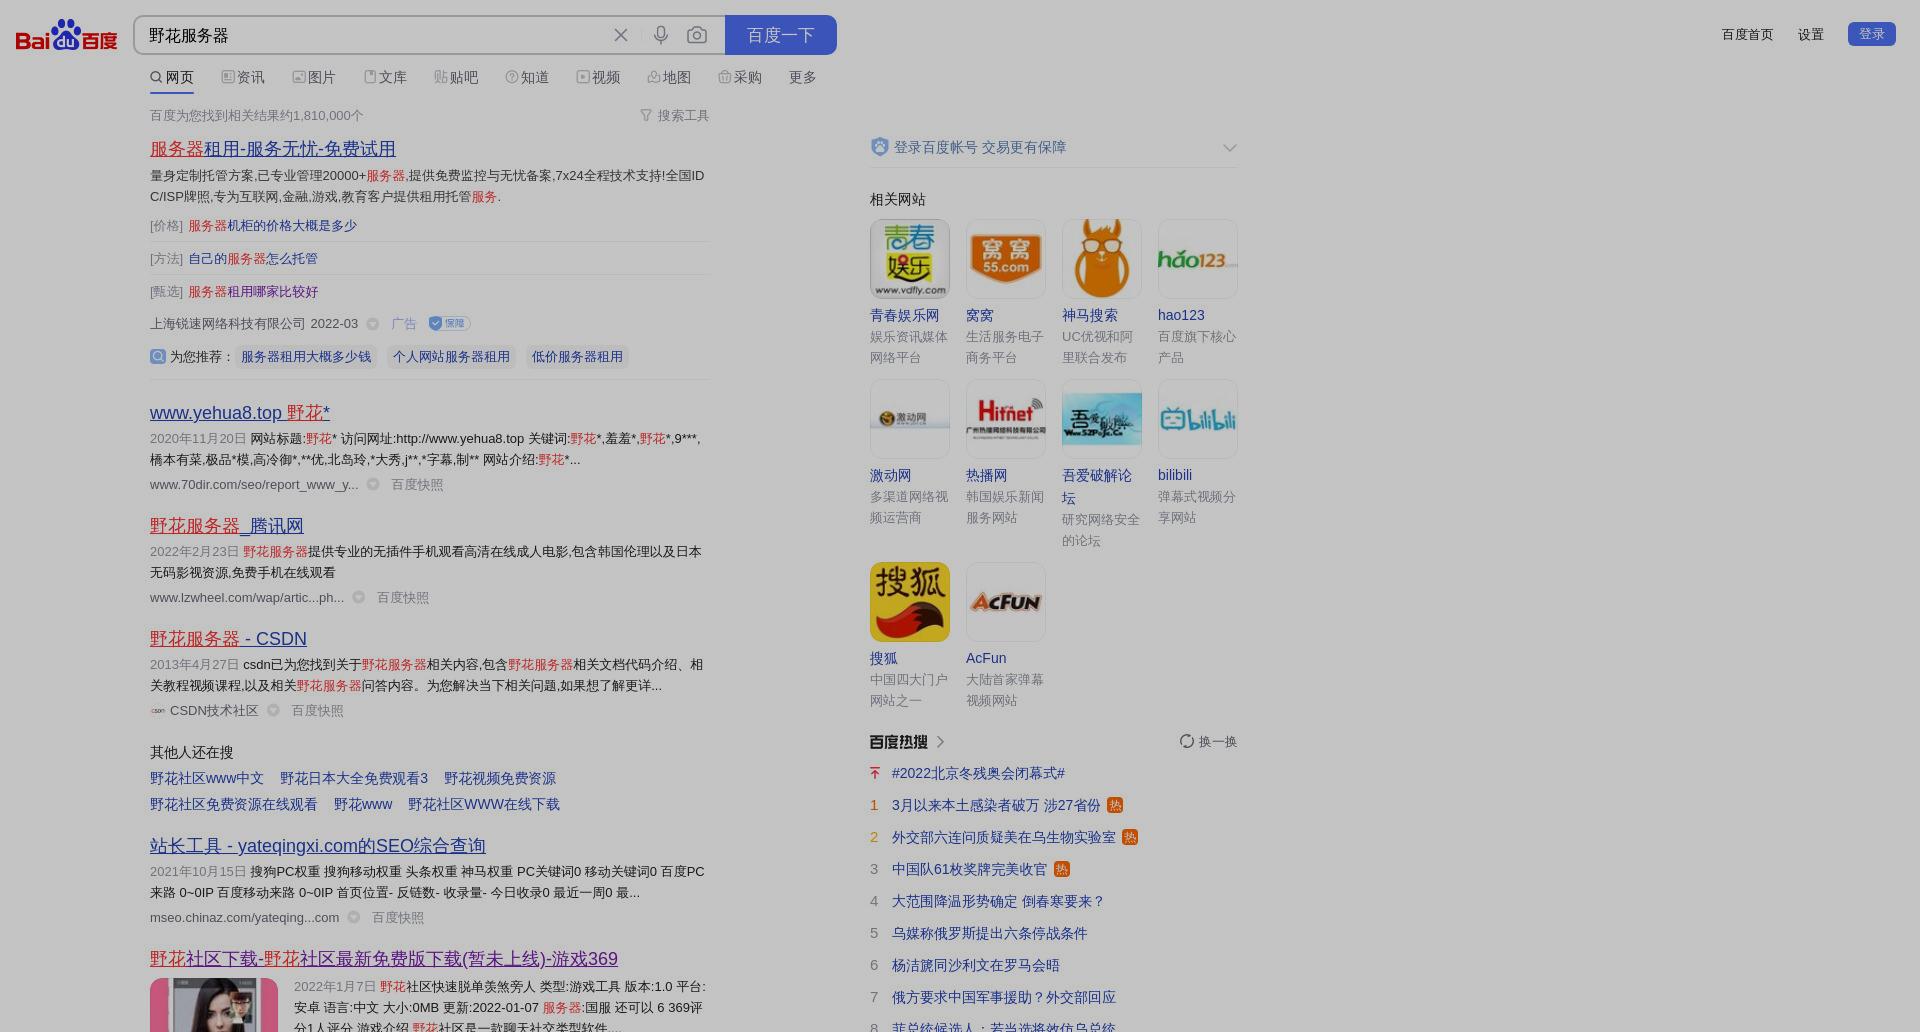Switch to the 视频 tab

click(x=598, y=77)
